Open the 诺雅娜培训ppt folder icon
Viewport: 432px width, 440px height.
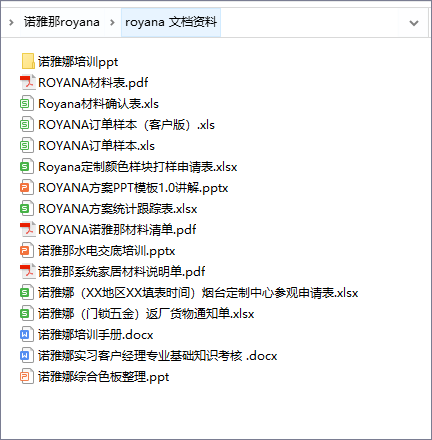point(28,62)
